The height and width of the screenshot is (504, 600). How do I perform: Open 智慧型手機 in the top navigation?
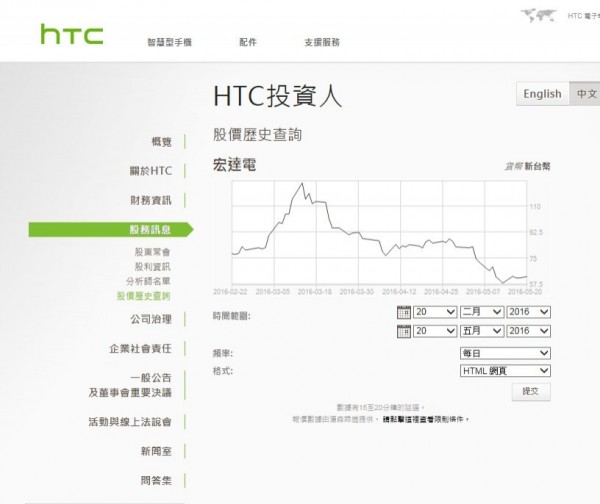[x=170, y=42]
